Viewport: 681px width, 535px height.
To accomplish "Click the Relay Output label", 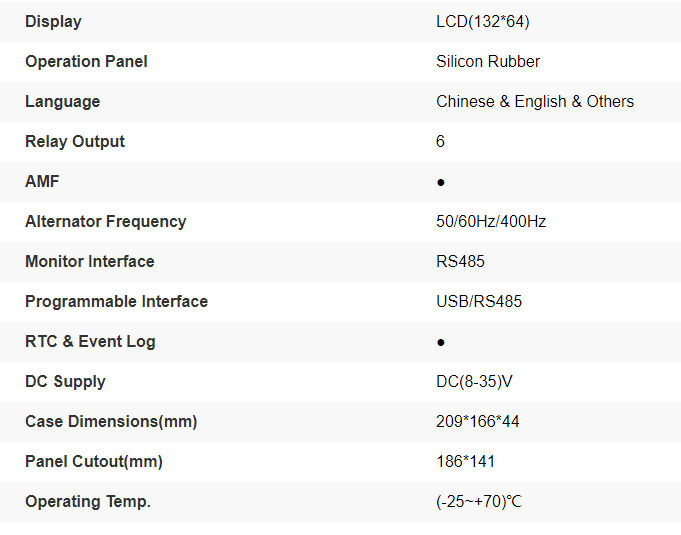I will (x=75, y=141).
